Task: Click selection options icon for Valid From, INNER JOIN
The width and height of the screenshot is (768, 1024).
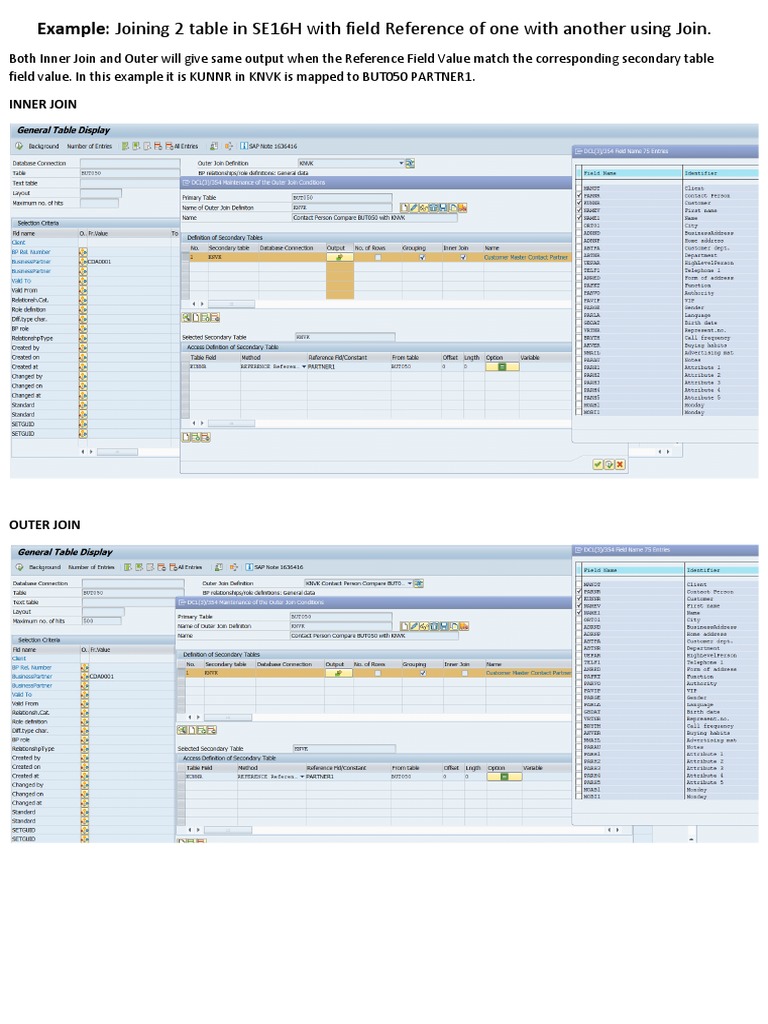Action: point(83,291)
